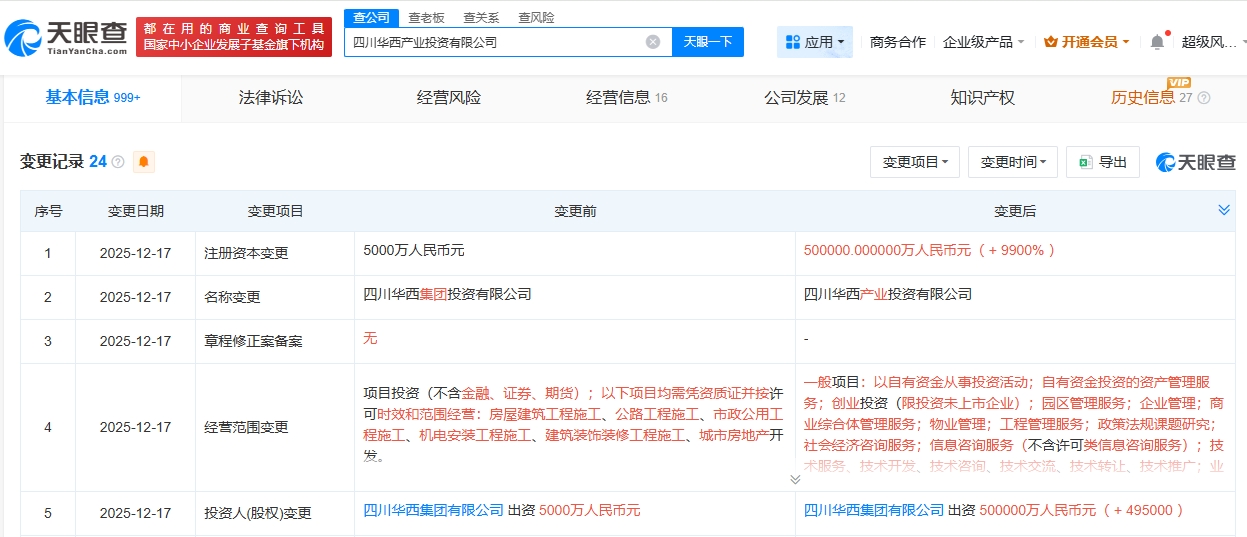1247x537 pixels.
Task: Clear the search box with X icon
Action: pos(653,42)
